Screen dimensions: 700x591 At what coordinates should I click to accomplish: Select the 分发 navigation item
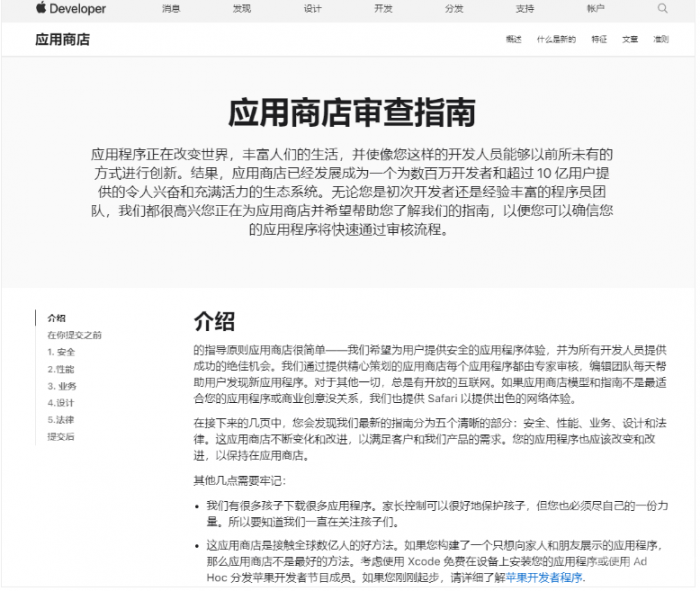coord(454,8)
